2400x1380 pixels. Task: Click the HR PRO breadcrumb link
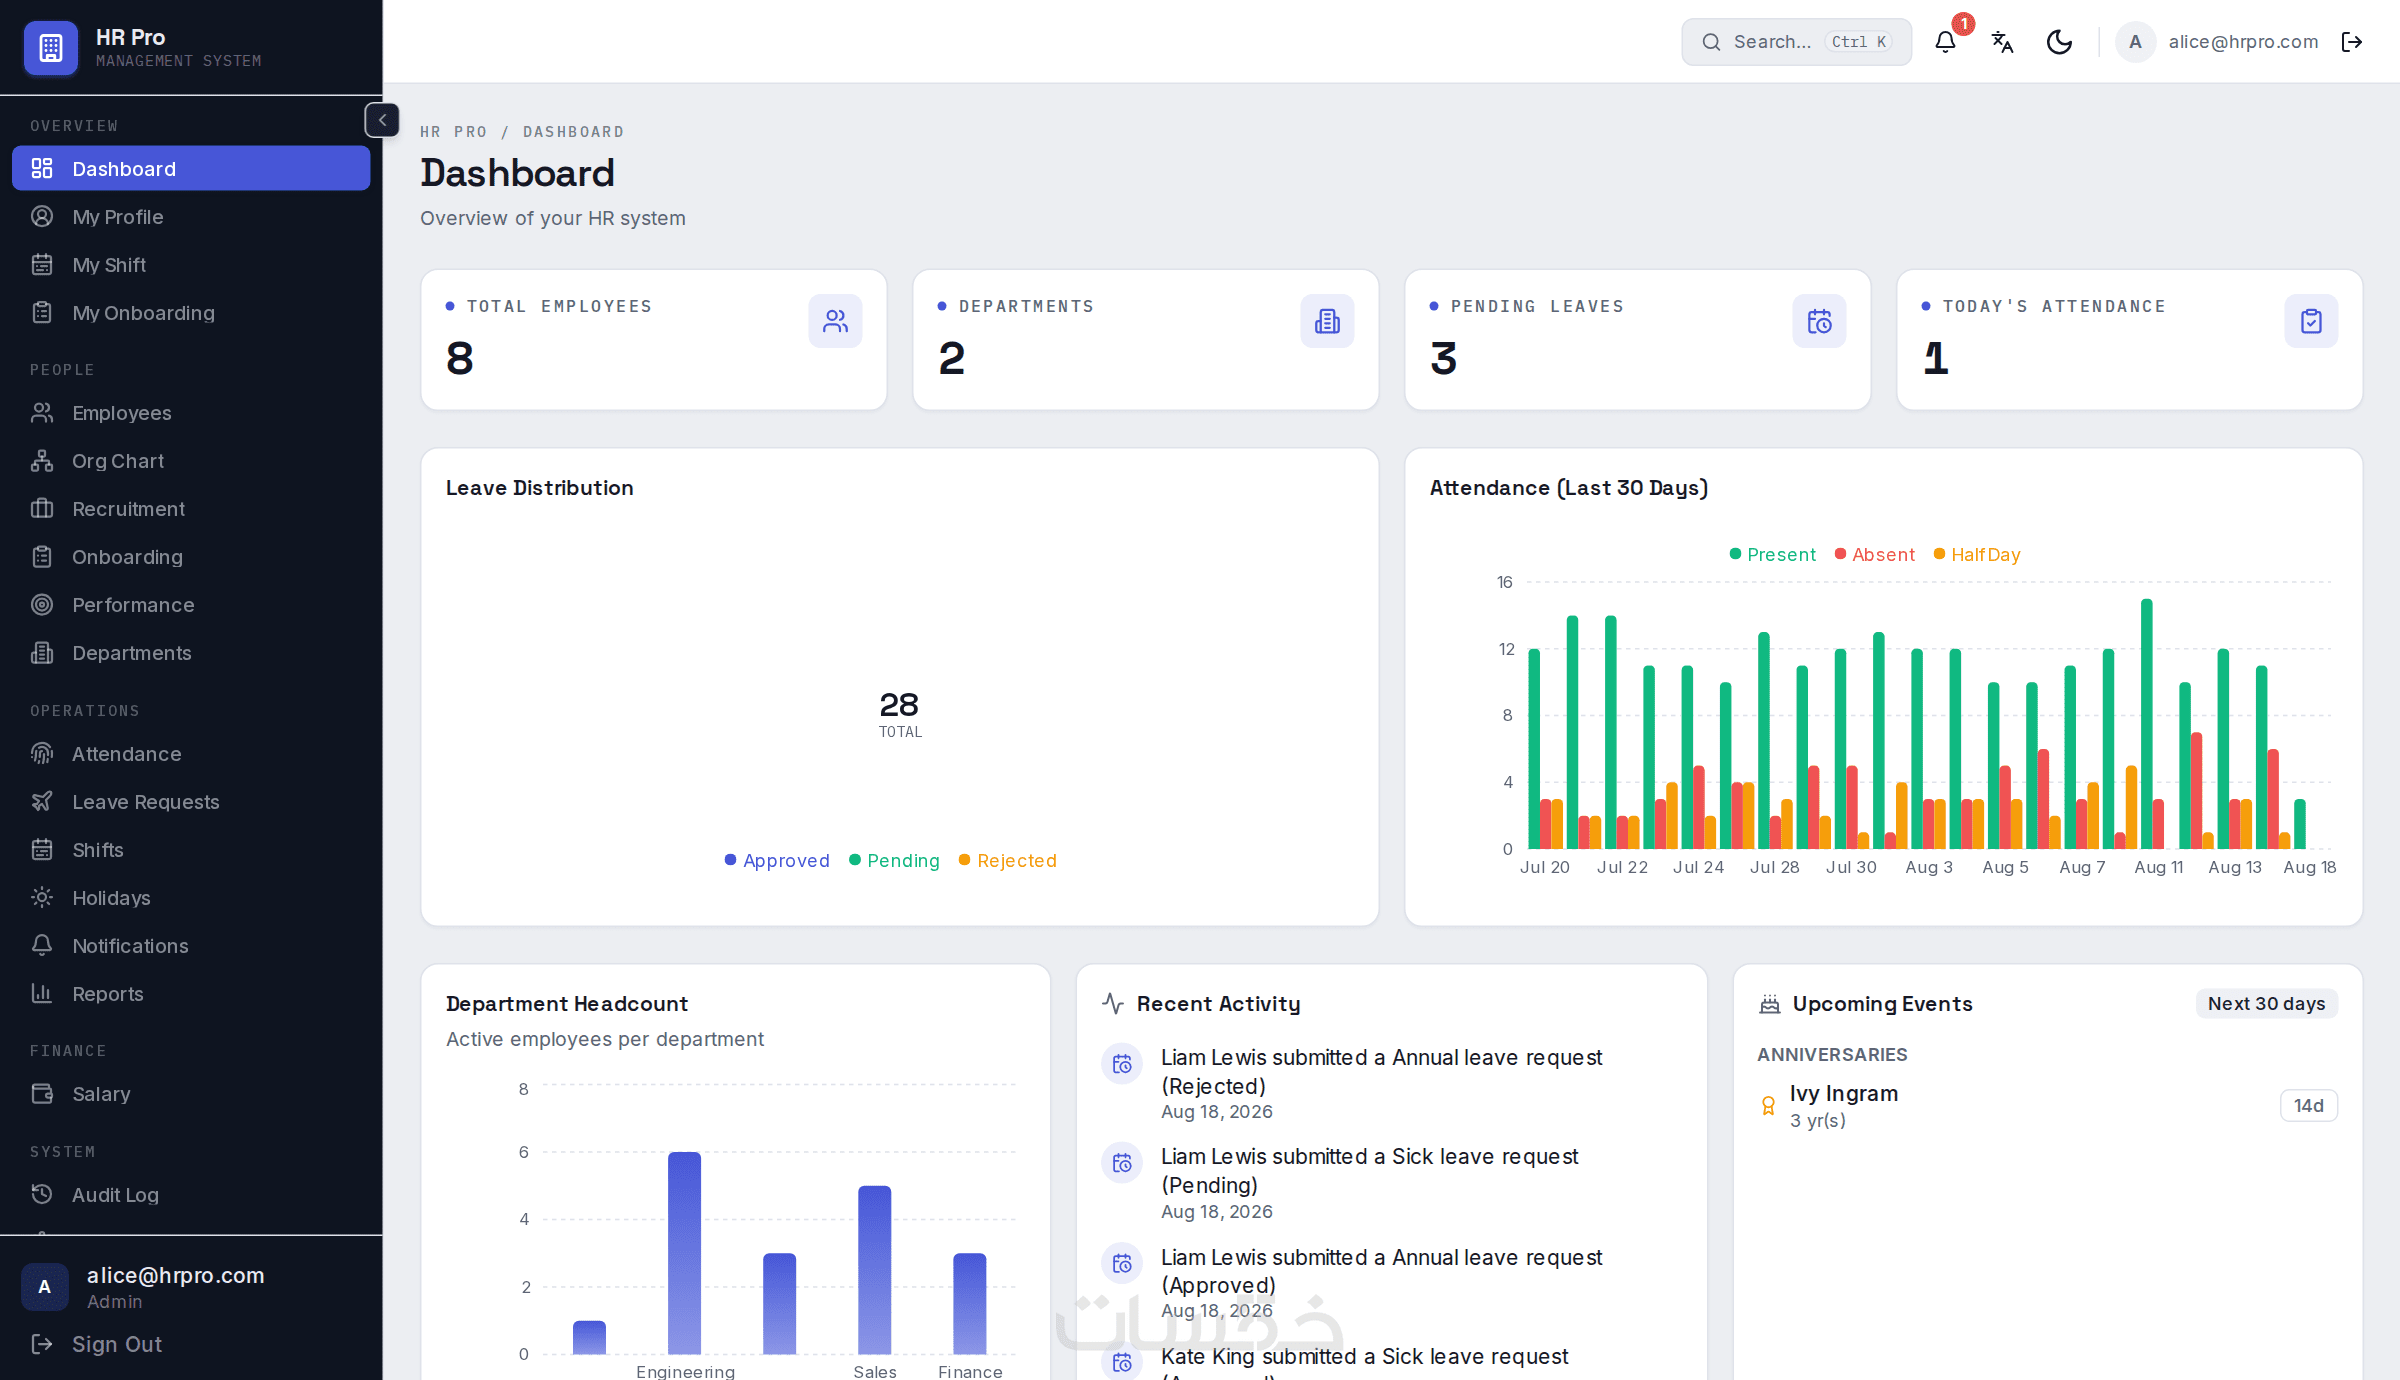pos(454,132)
